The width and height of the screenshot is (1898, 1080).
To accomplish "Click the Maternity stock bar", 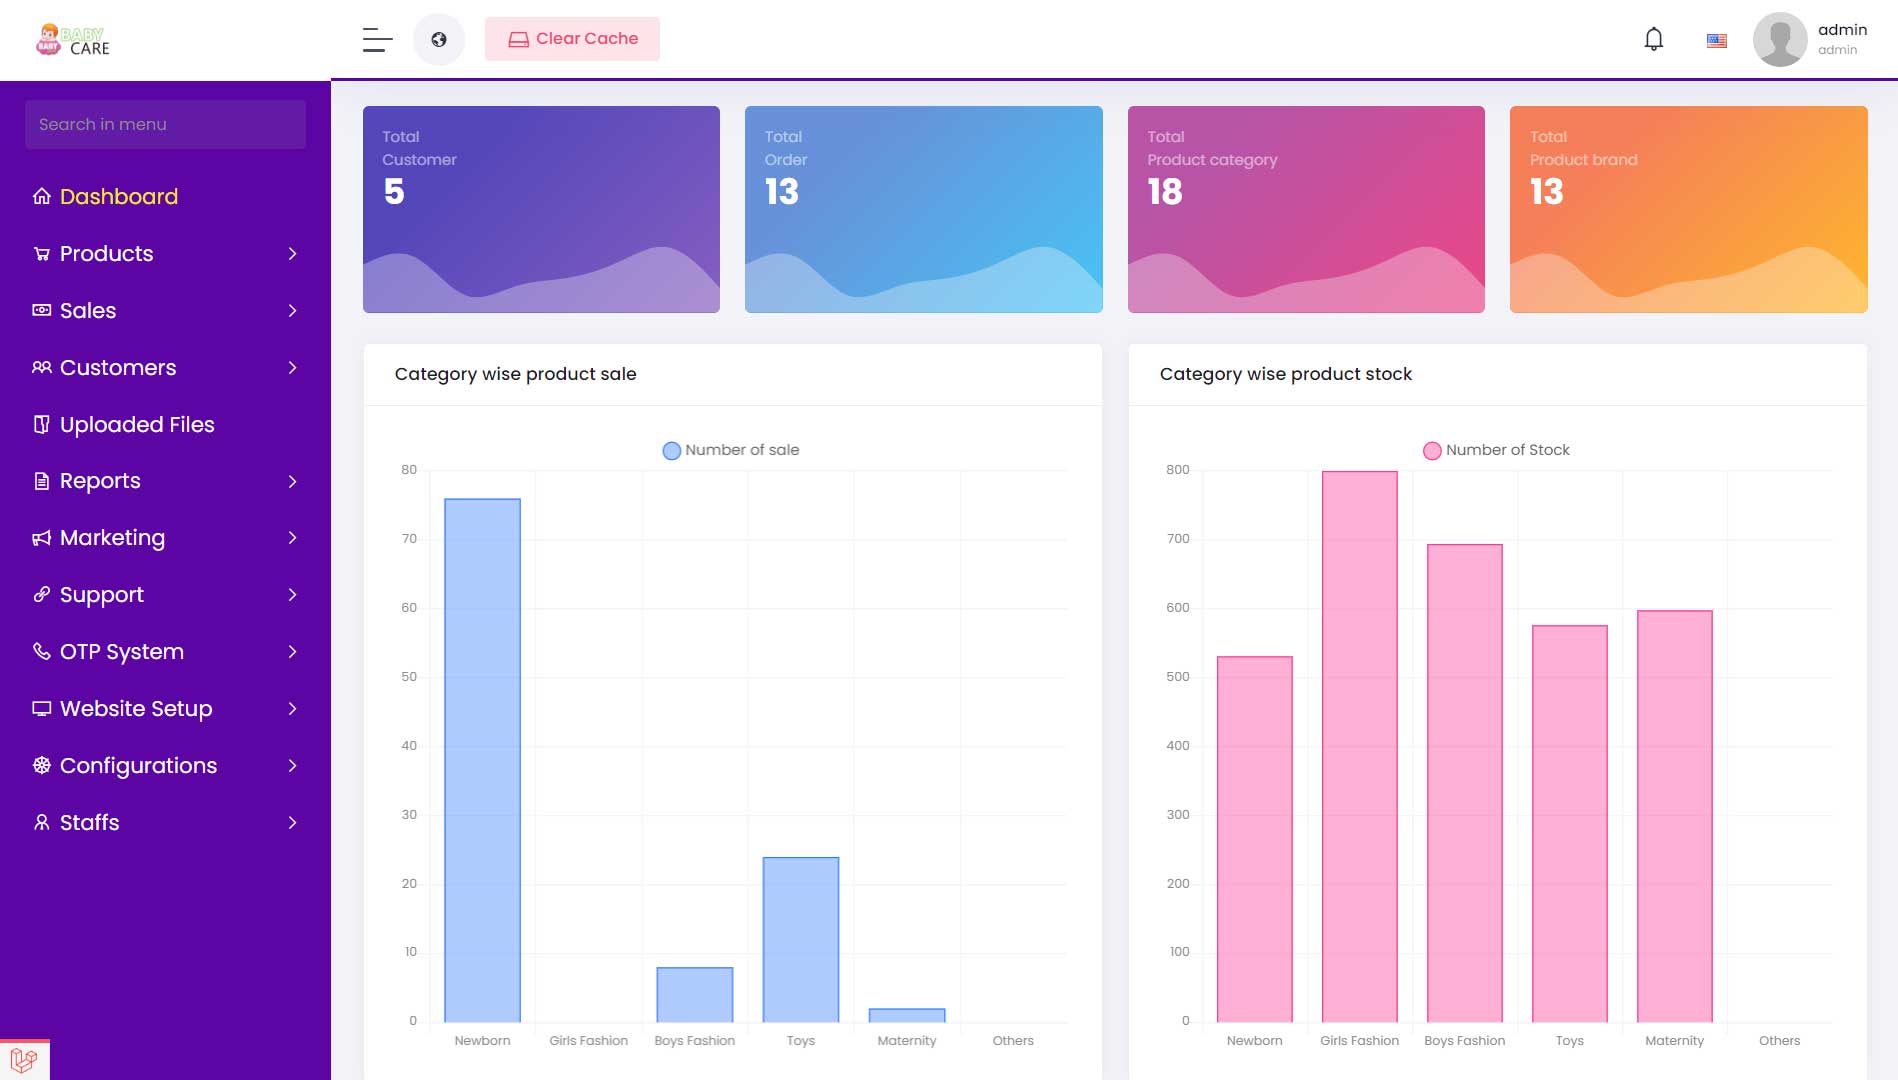I will coord(1675,816).
